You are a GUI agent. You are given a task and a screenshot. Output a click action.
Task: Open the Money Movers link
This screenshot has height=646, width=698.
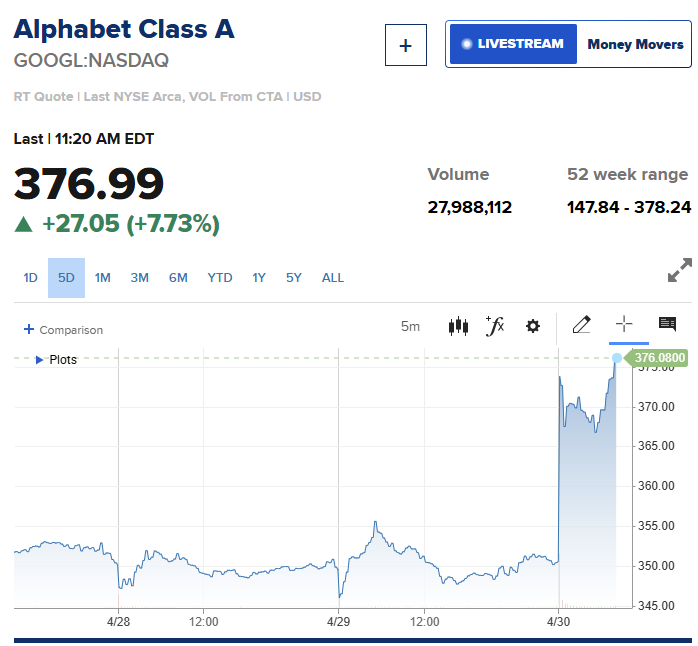click(636, 44)
